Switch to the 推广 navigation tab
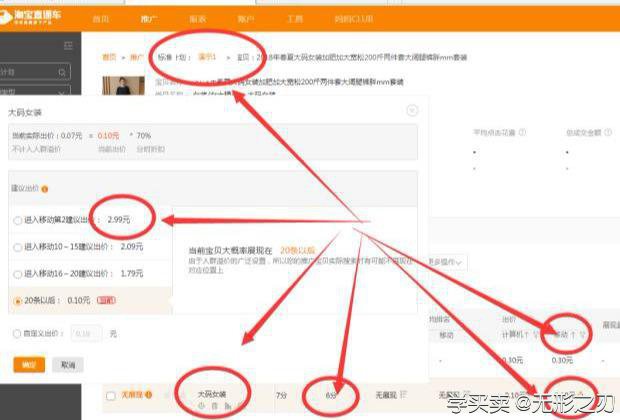 (149, 19)
